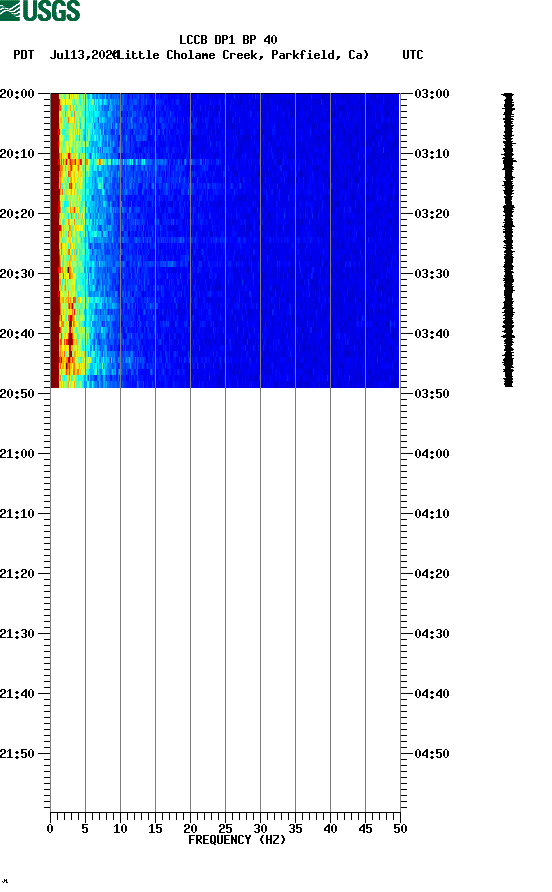Click the '20:40' PDT time label
The height and width of the screenshot is (892, 552).
click(17, 333)
